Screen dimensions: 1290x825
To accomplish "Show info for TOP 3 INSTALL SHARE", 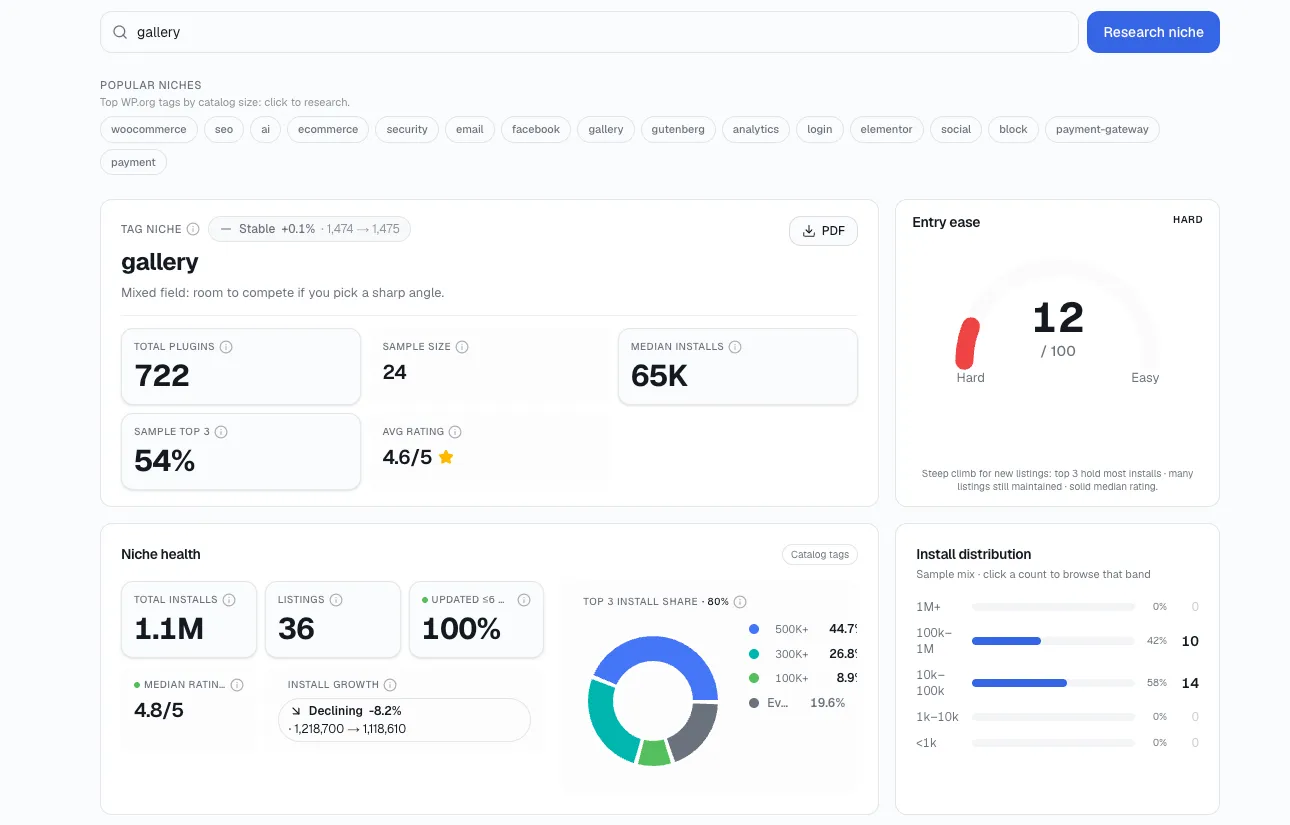I will click(x=740, y=602).
